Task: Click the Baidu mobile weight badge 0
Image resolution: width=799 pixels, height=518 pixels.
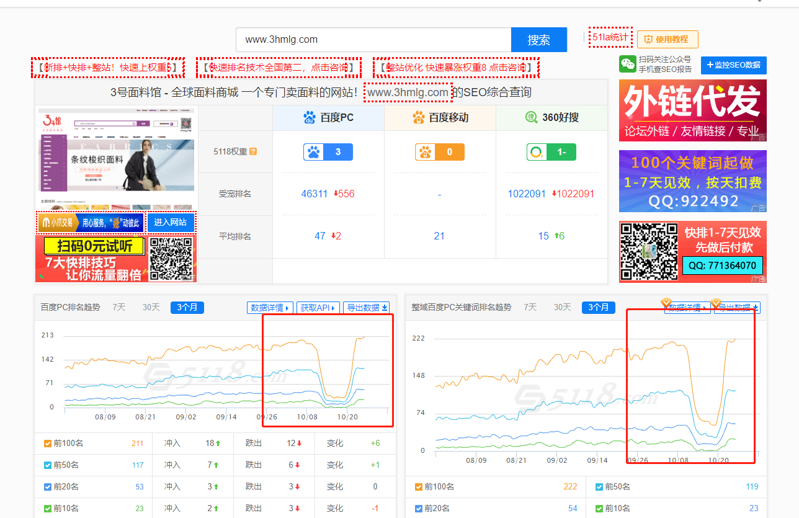Action: (440, 152)
